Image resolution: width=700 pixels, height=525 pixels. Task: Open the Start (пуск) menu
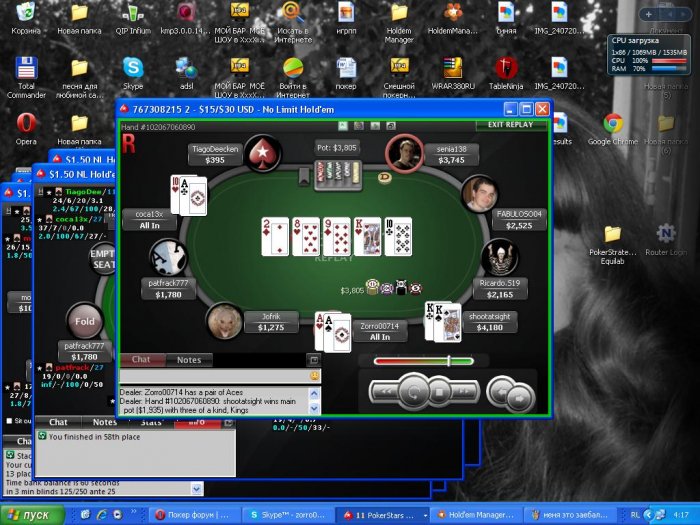[33, 515]
